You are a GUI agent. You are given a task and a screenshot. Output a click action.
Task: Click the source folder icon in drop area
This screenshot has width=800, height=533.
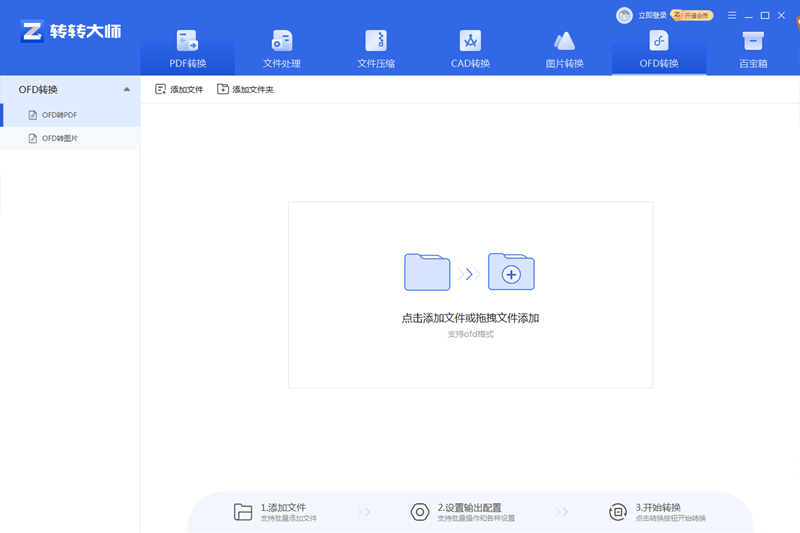point(427,272)
